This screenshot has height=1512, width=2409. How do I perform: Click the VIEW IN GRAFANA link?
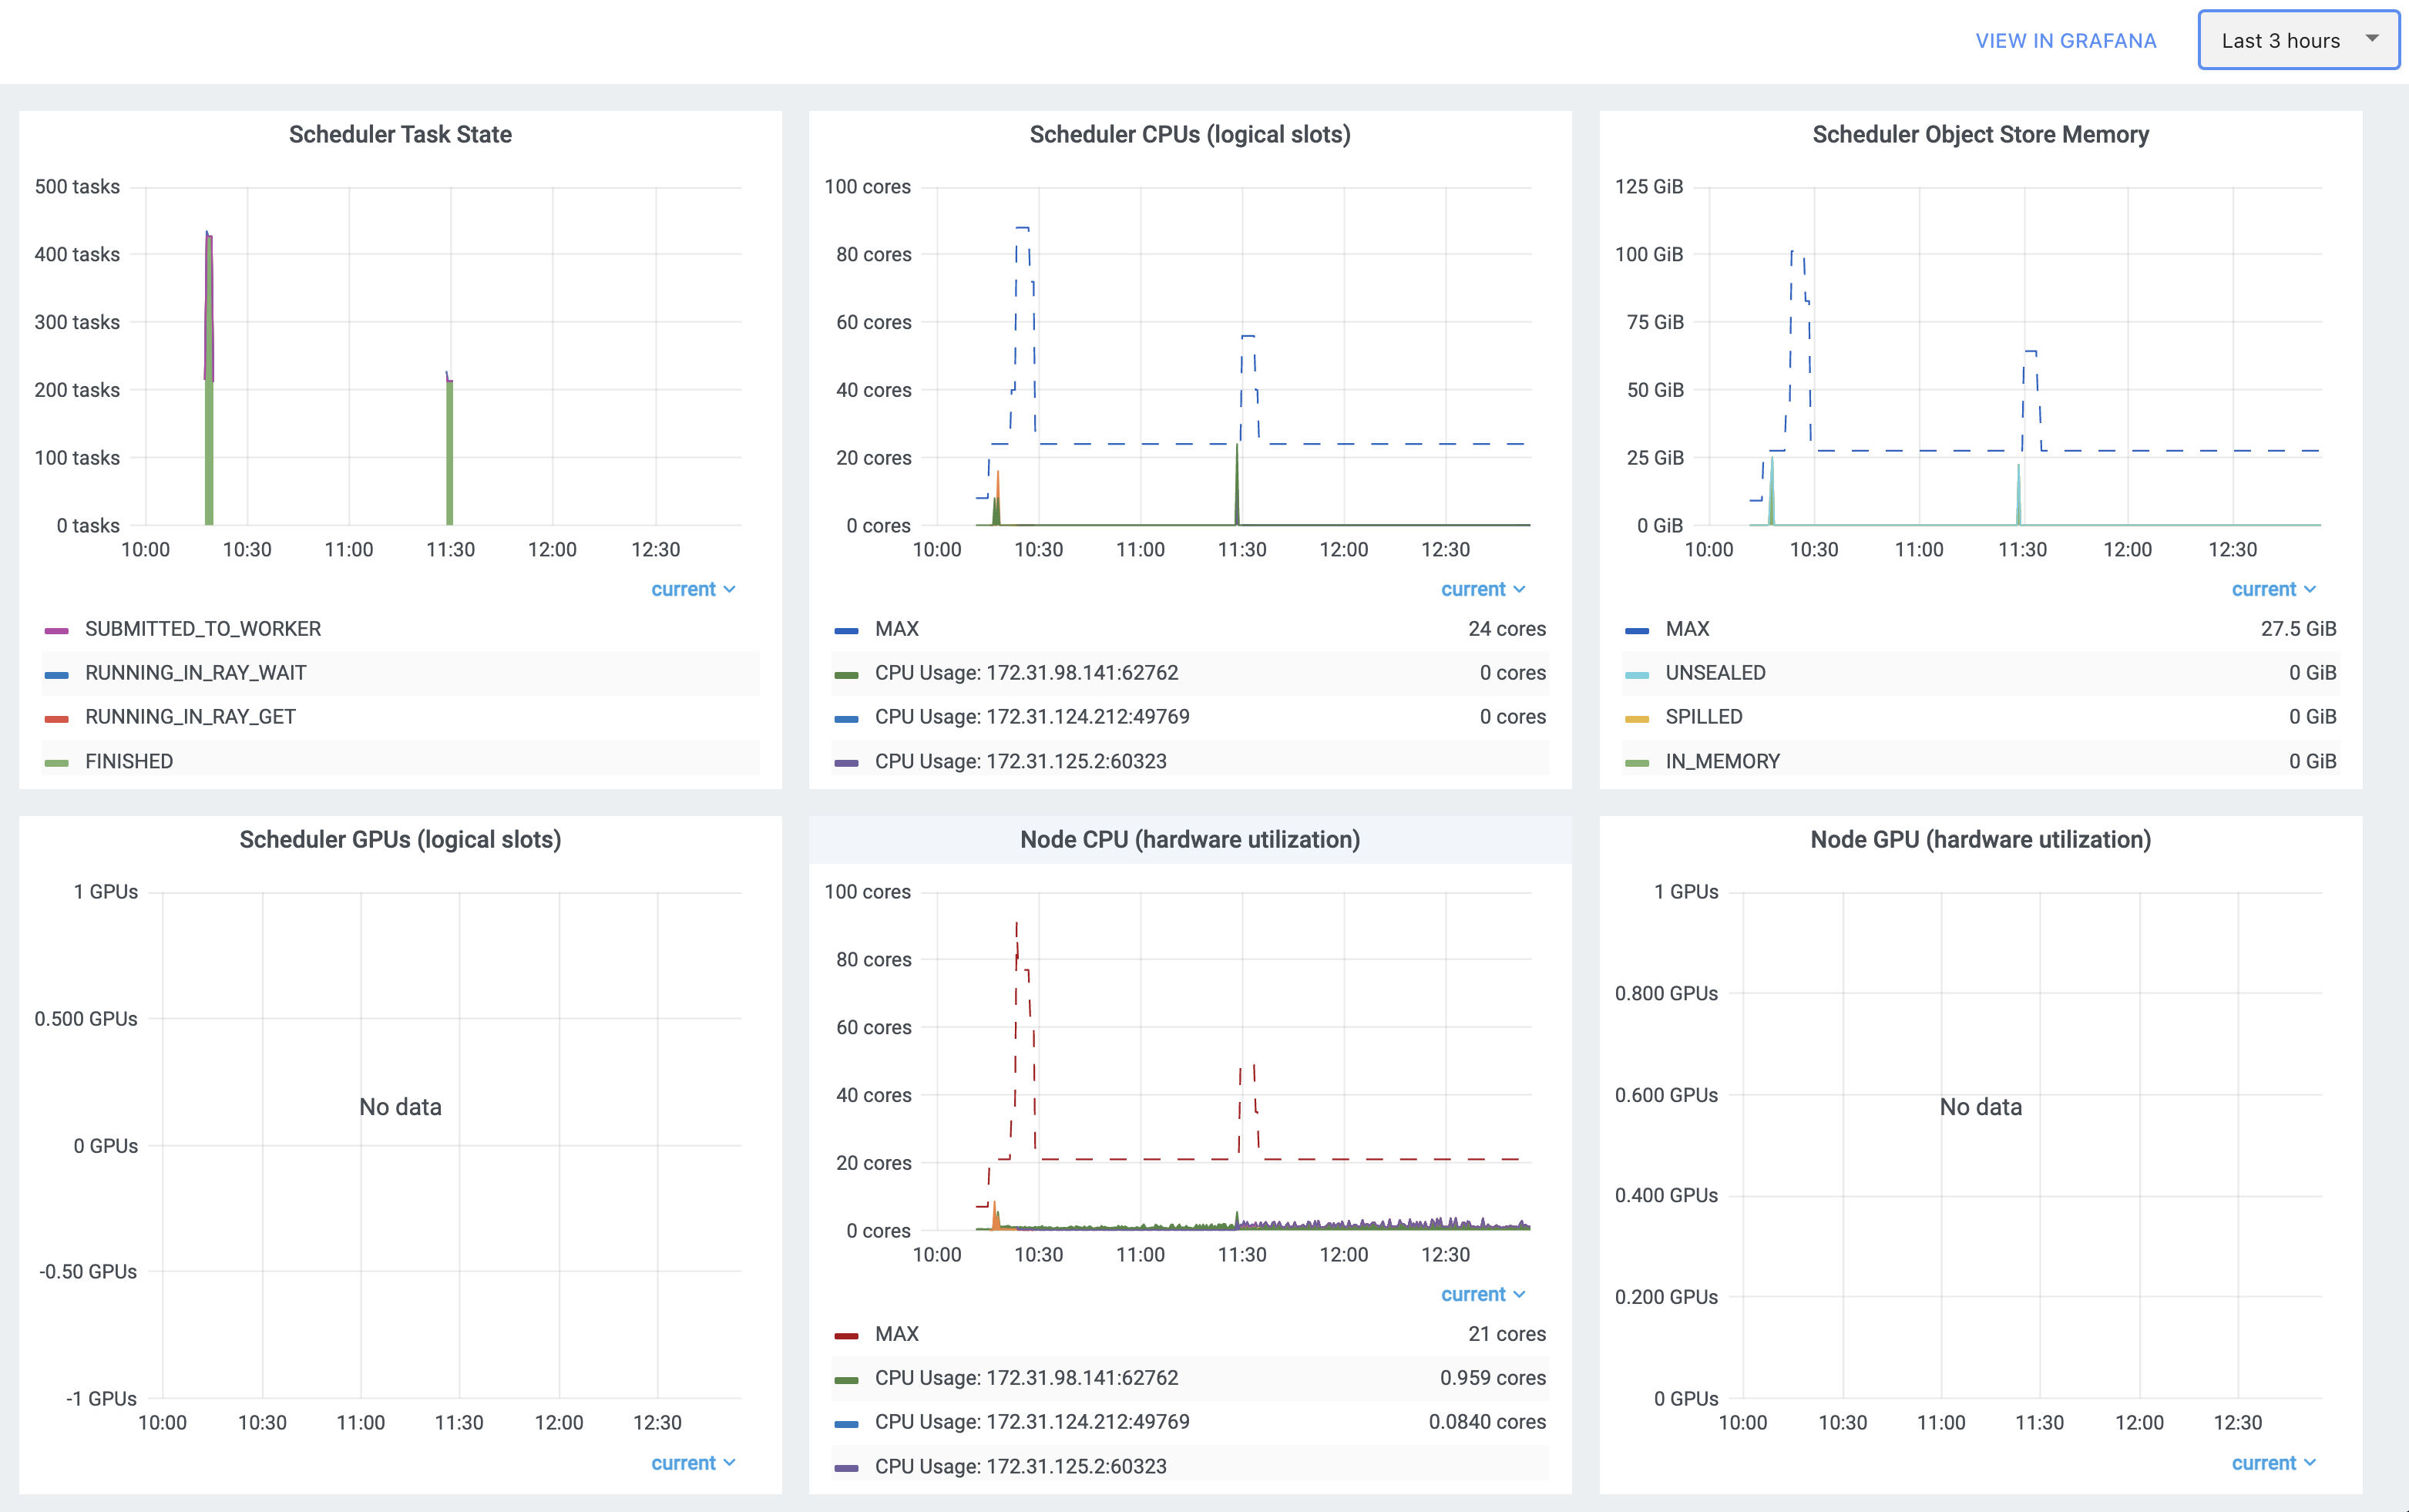pos(2065,41)
